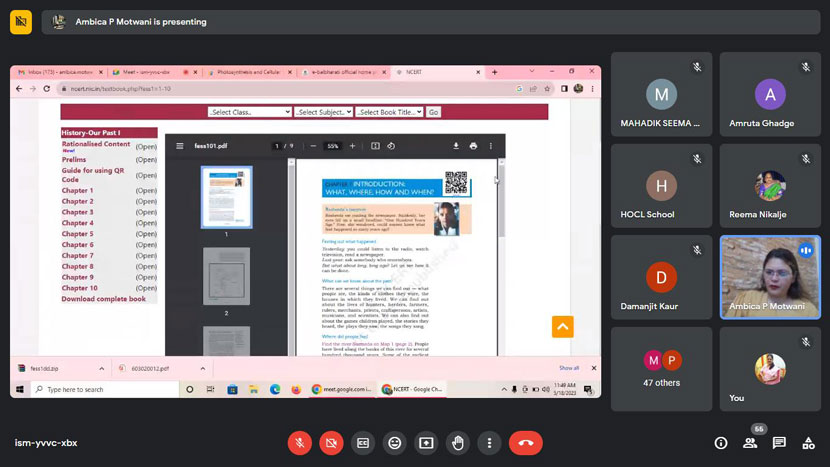Bookmark this page star icon
The width and height of the screenshot is (830, 467).
coord(547,89)
